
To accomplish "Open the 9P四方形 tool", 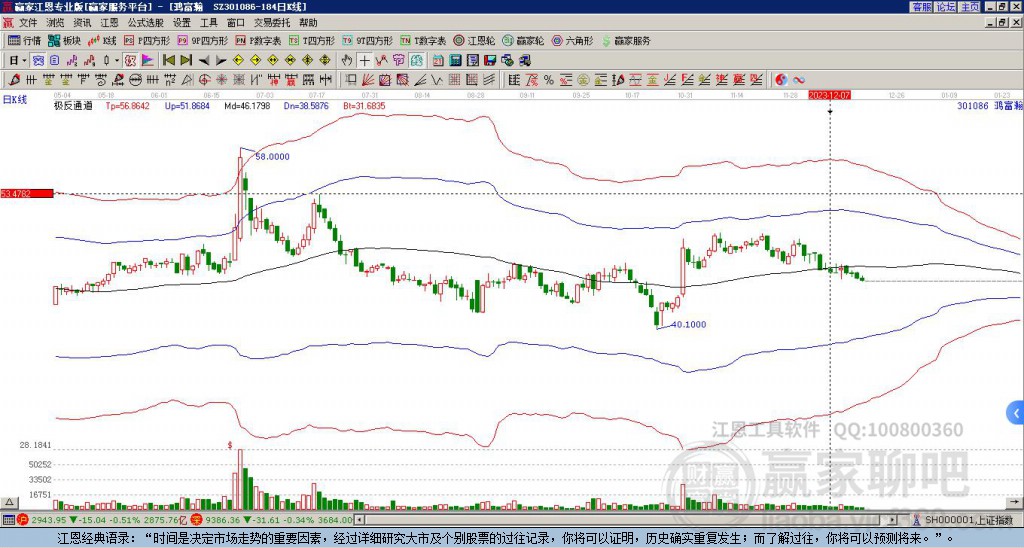I will (202, 40).
